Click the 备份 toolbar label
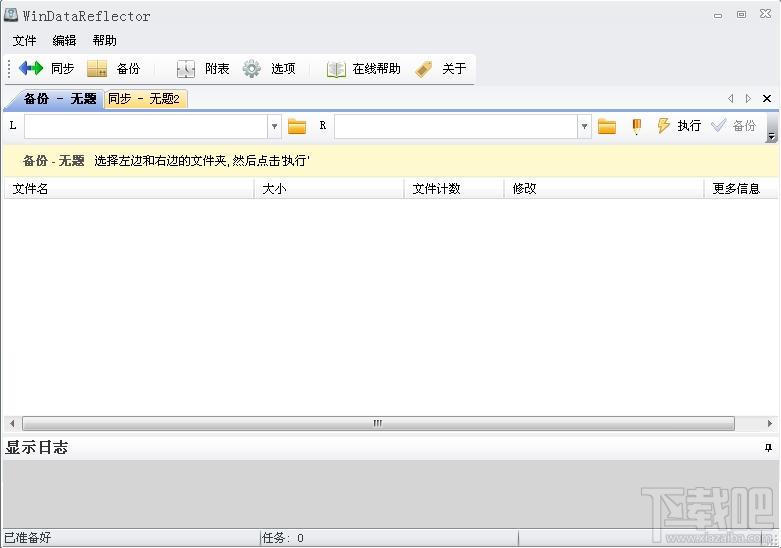This screenshot has width=781, height=548. tap(129, 68)
